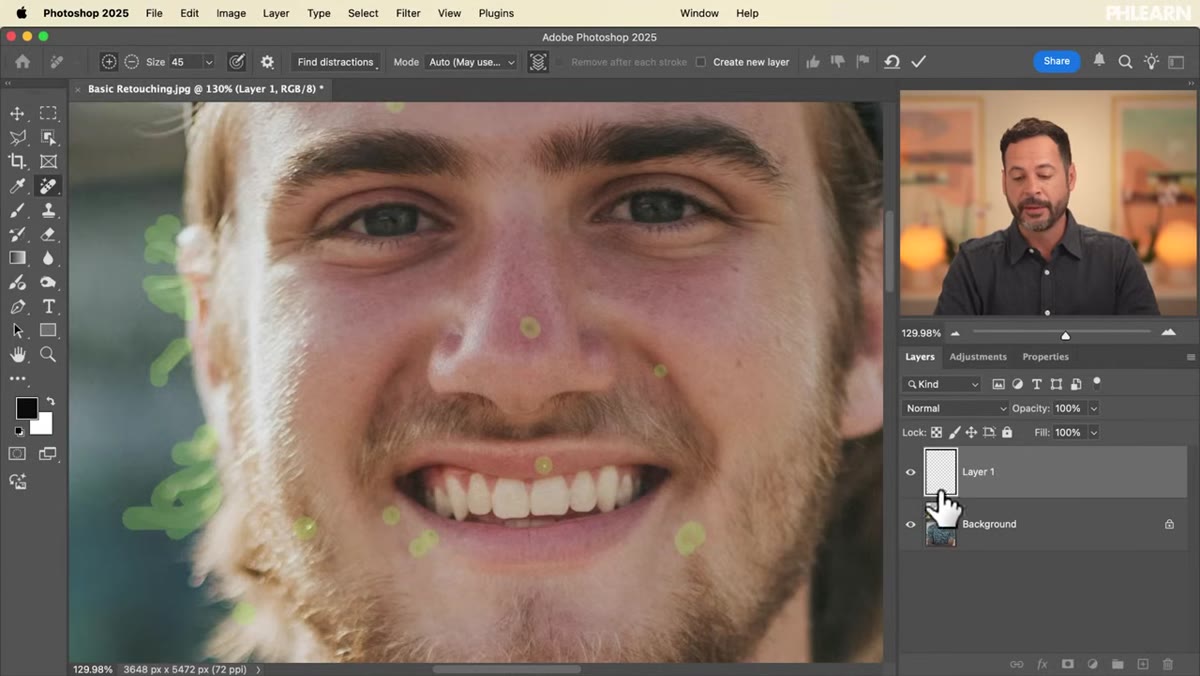The width and height of the screenshot is (1200, 676).
Task: Click the thumbs-up feedback icon
Action: [x=813, y=62]
